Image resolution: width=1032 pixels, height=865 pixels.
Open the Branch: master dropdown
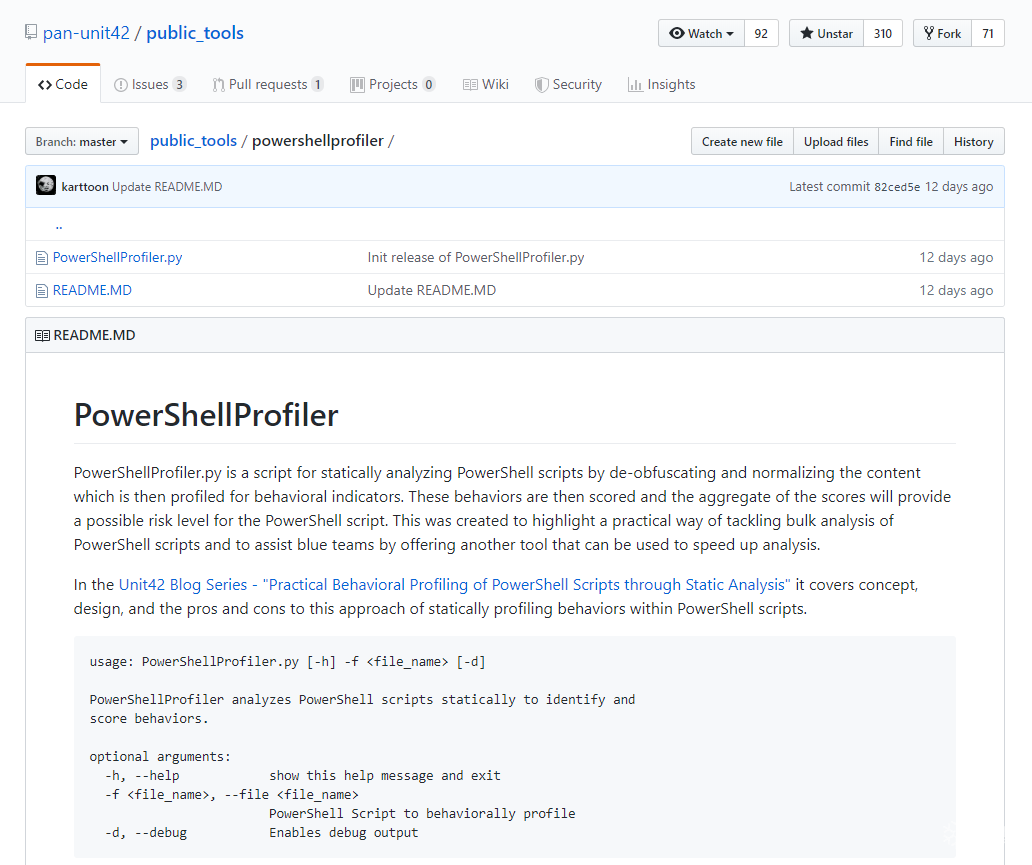[82, 142]
